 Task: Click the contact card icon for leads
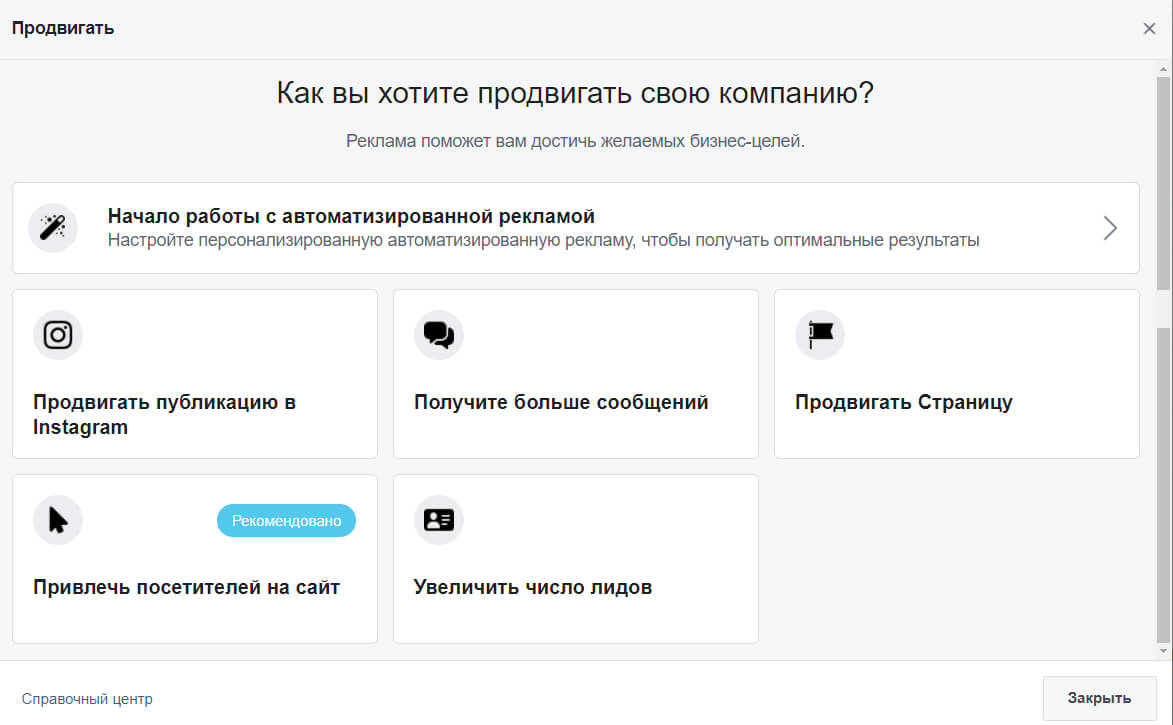point(438,520)
